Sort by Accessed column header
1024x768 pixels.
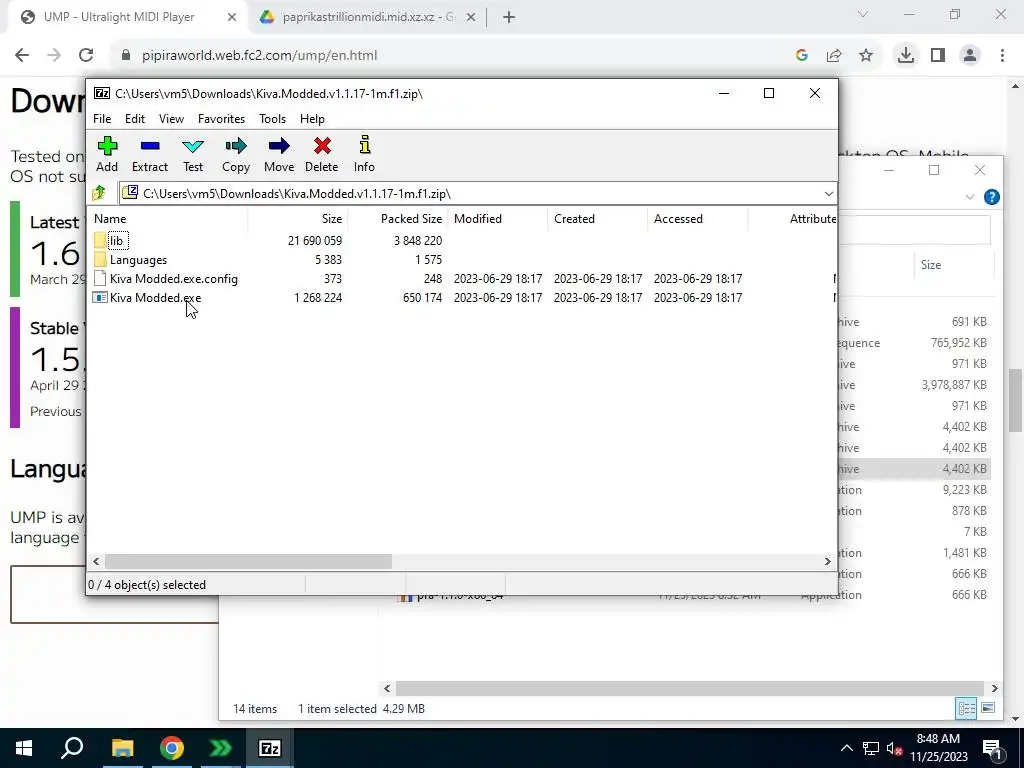pyautogui.click(x=697, y=219)
